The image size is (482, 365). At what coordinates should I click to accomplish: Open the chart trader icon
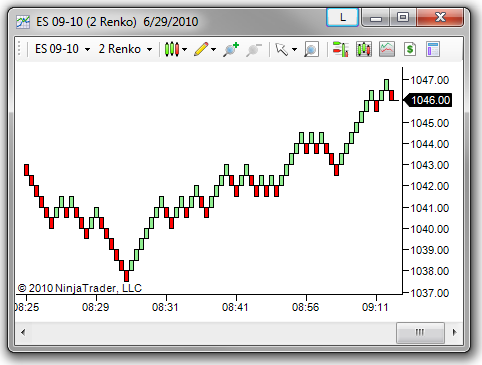341,49
